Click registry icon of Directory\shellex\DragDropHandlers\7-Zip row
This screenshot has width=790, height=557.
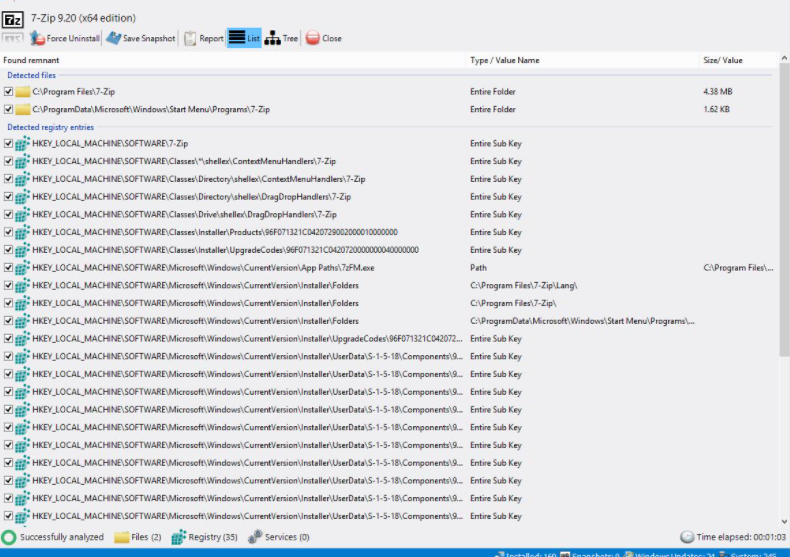(22, 197)
